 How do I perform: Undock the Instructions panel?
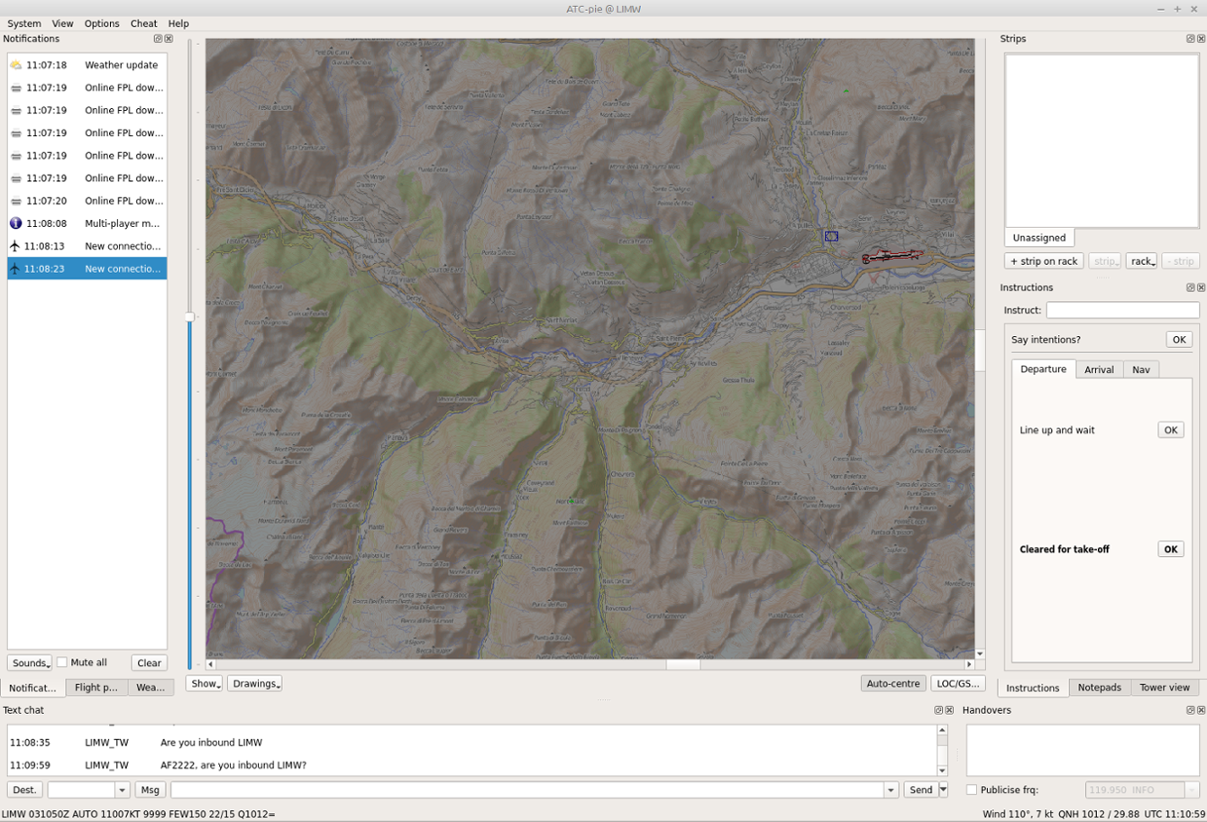[x=1190, y=288]
